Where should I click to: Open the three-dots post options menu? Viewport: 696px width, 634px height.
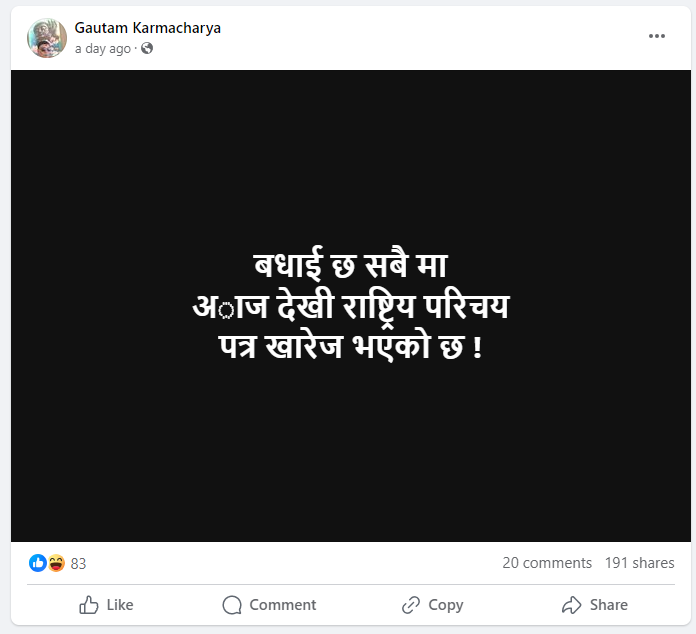click(x=657, y=36)
